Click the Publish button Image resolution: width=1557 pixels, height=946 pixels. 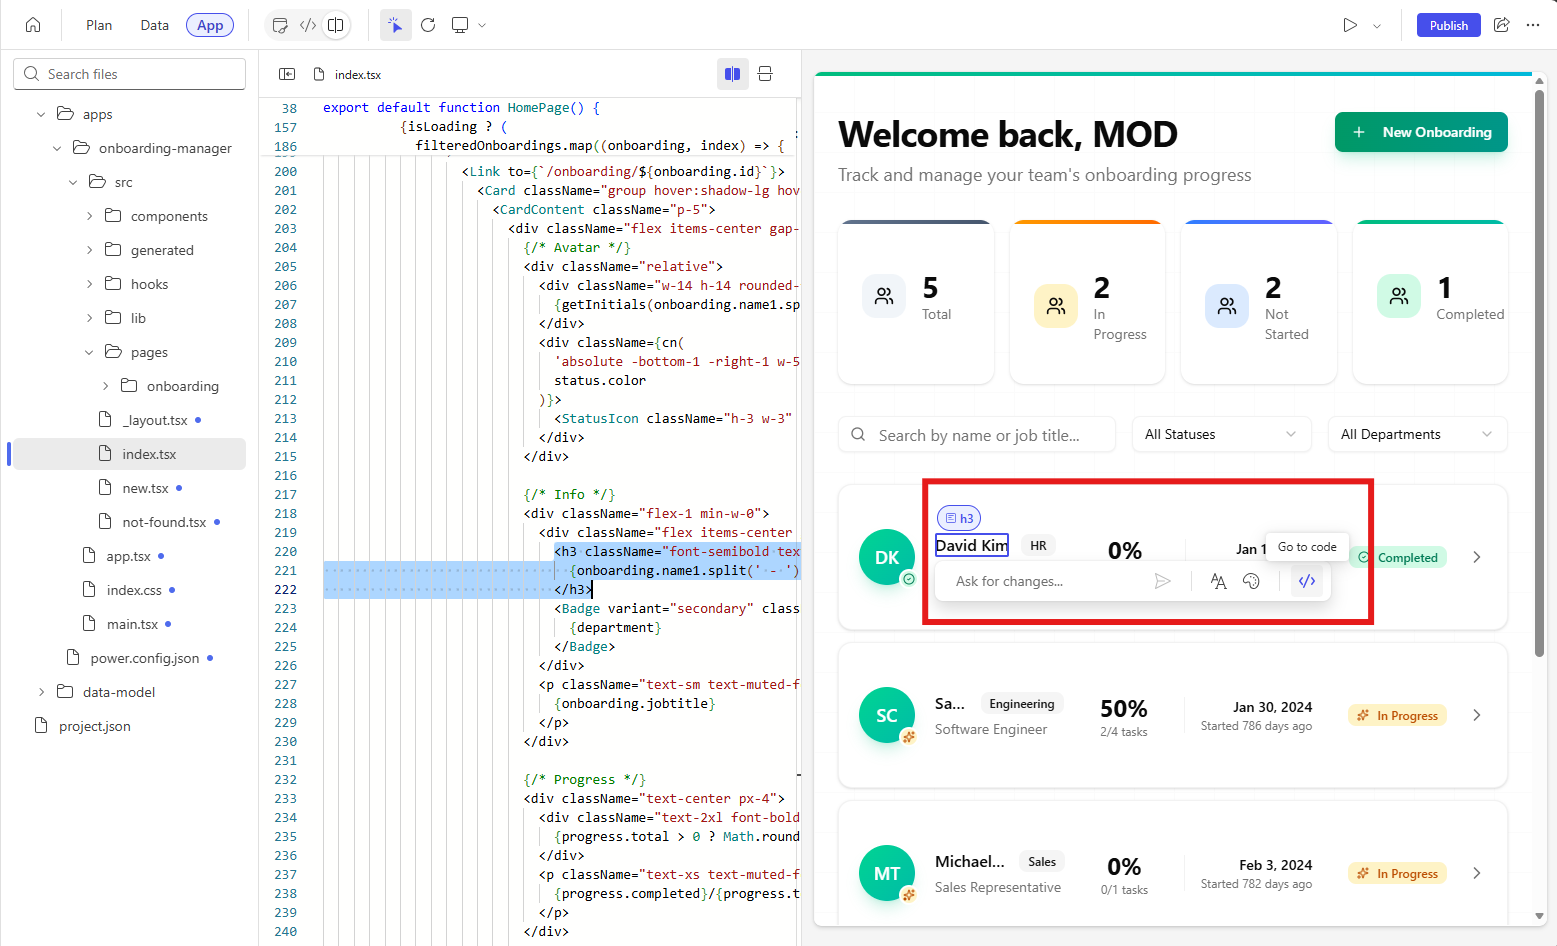1448,25
